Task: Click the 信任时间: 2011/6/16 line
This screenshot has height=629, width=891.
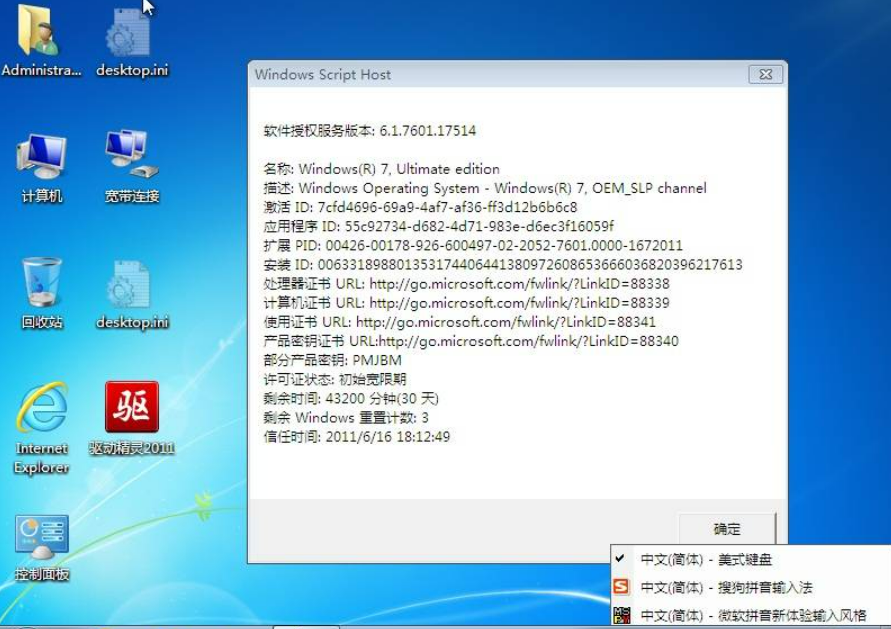Action: (357, 437)
